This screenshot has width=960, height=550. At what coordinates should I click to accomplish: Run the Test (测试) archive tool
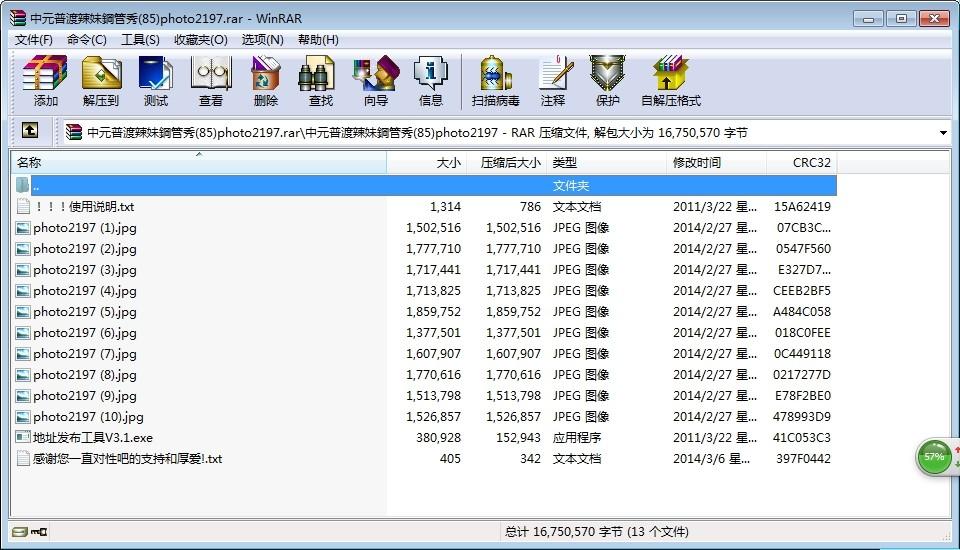point(155,80)
